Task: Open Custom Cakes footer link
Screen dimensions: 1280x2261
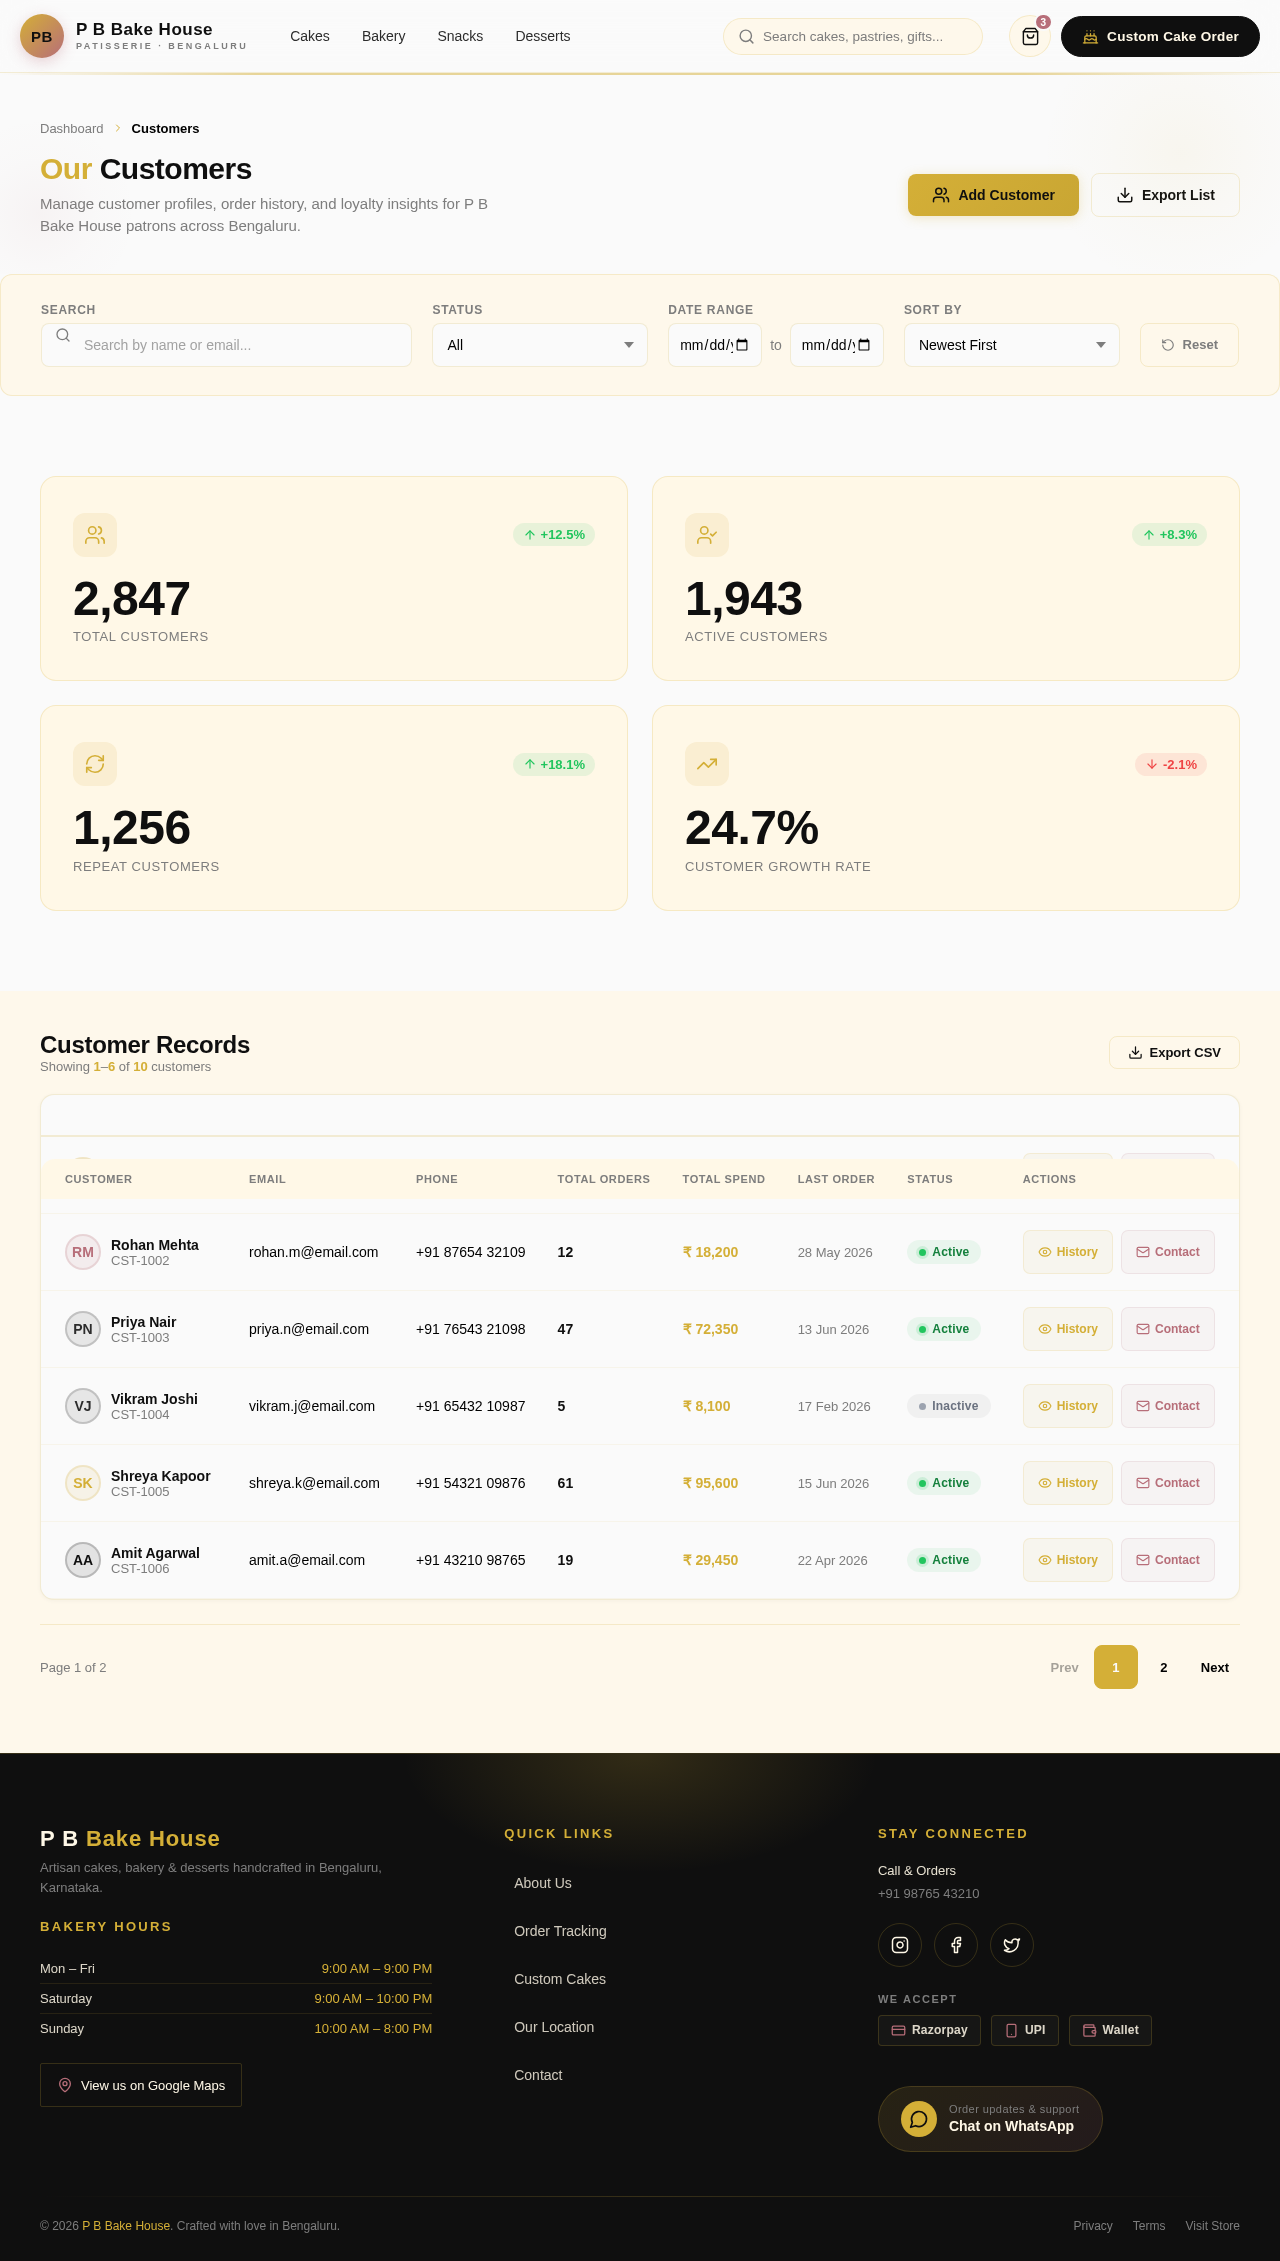Action: (x=560, y=1979)
